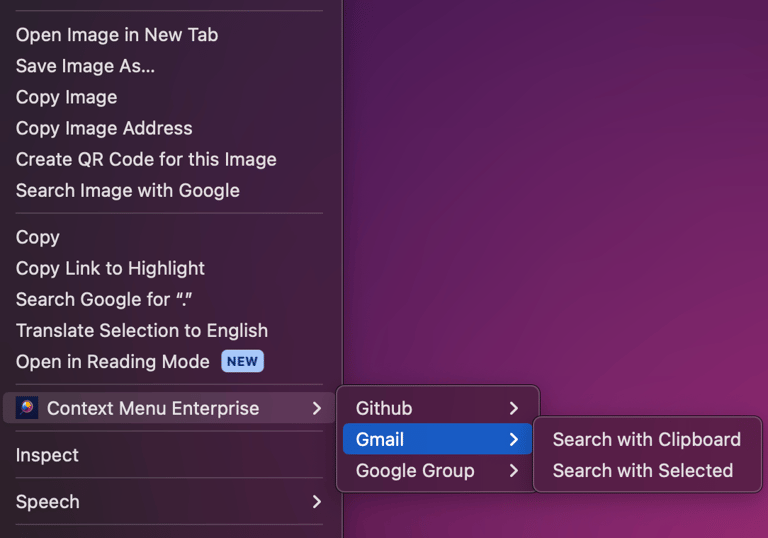Expand the Speech submenu arrow
The width and height of the screenshot is (768, 538).
316,501
